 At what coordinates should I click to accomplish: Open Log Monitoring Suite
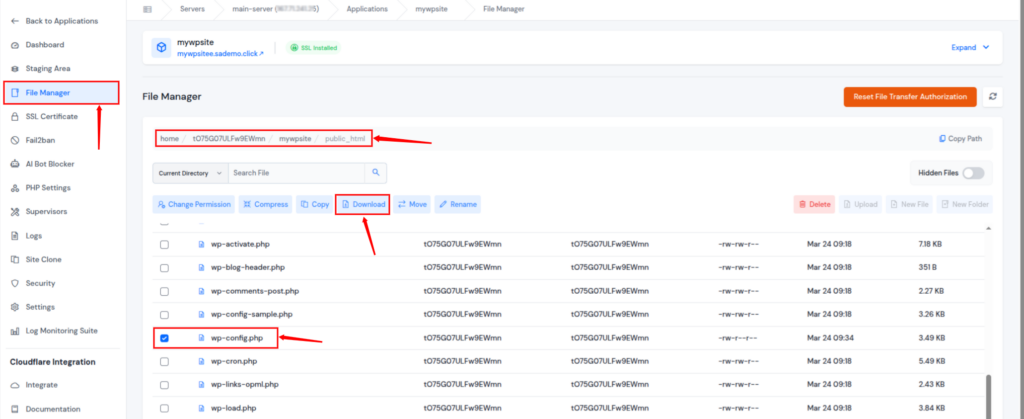pyautogui.click(x=61, y=331)
